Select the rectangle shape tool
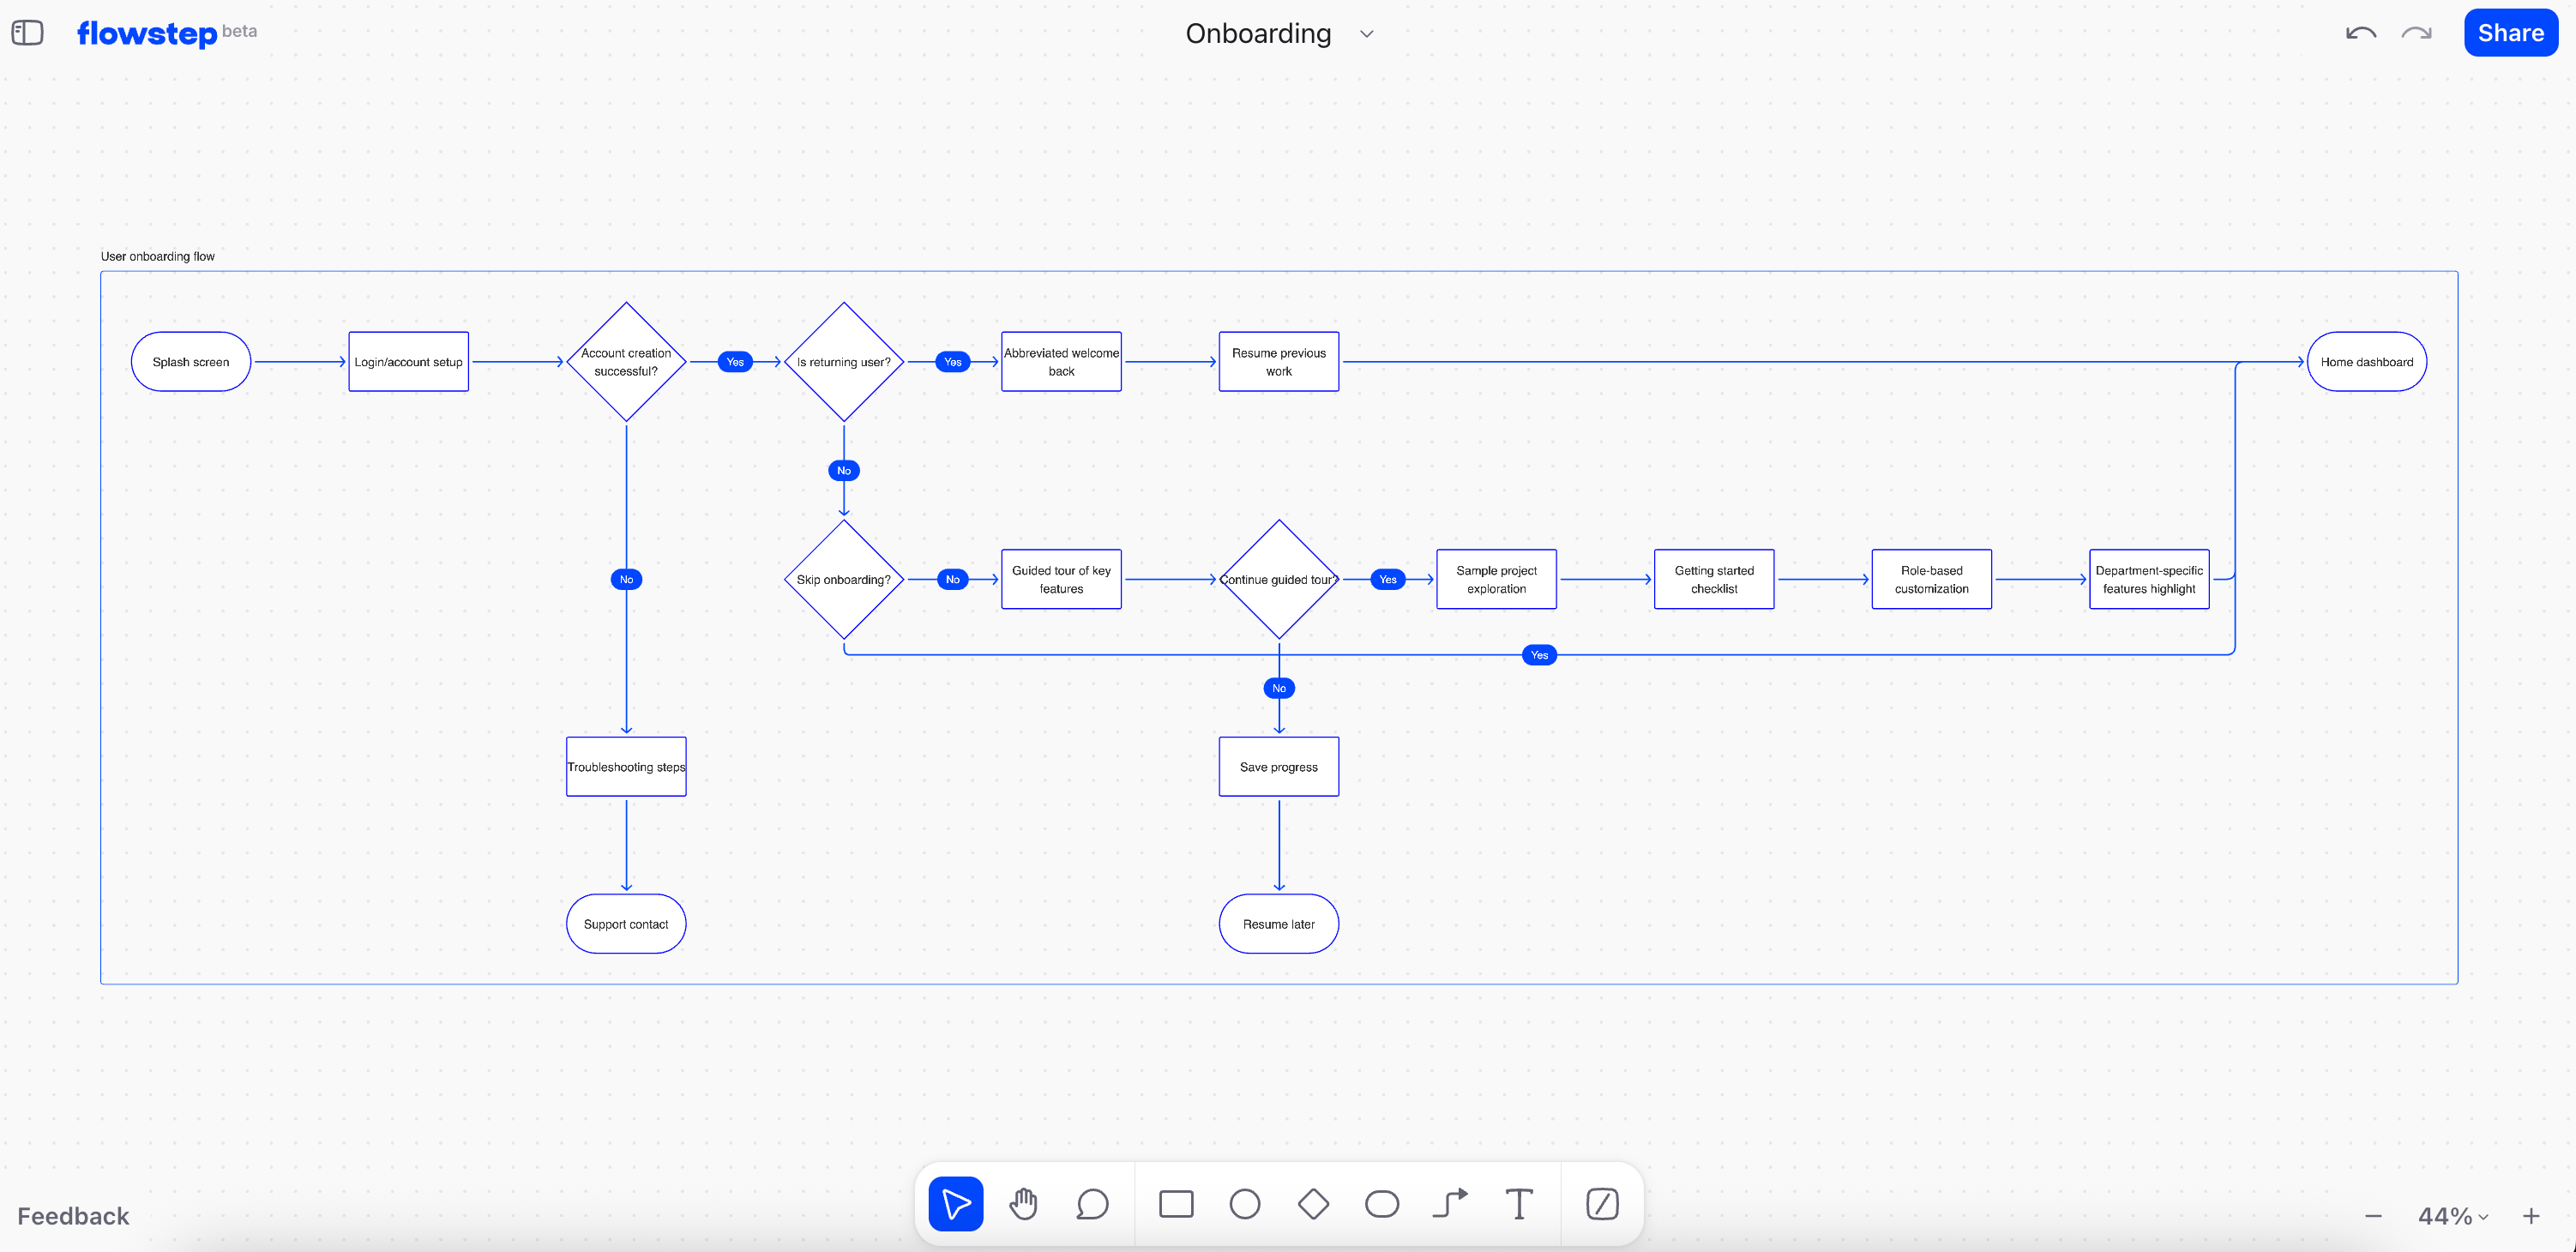2576x1252 pixels. [x=1176, y=1204]
